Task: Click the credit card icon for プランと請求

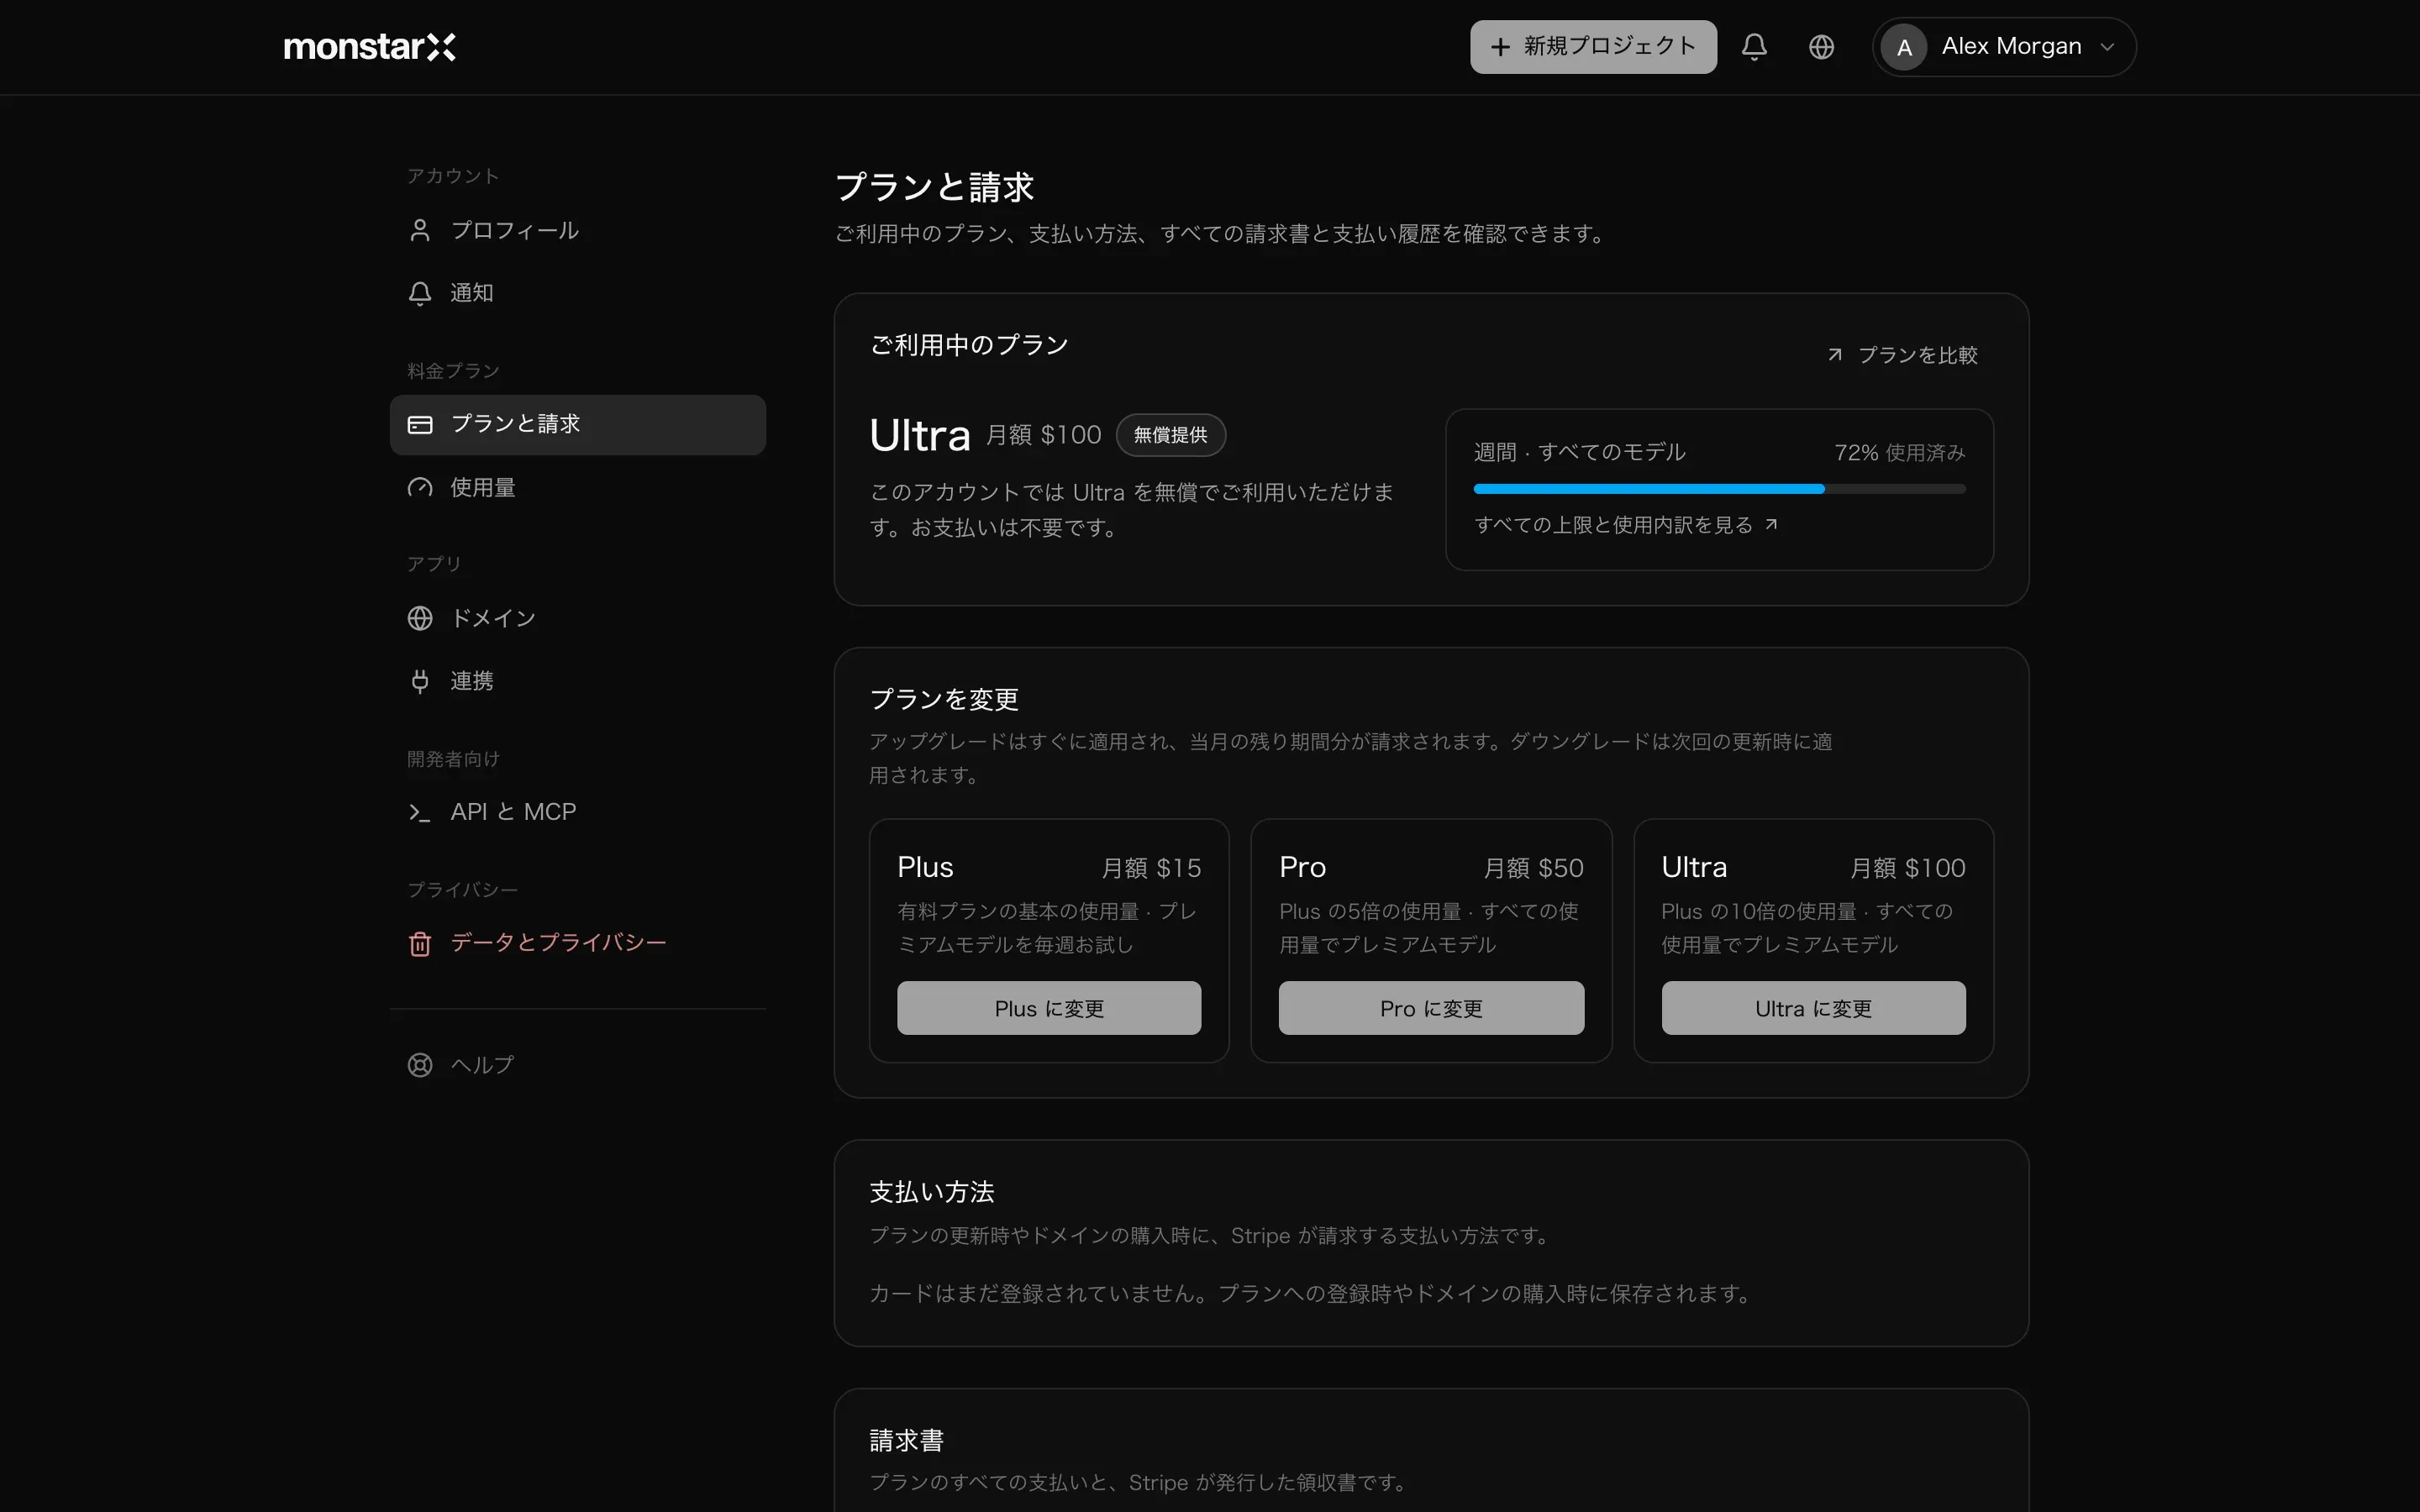Action: coord(420,425)
